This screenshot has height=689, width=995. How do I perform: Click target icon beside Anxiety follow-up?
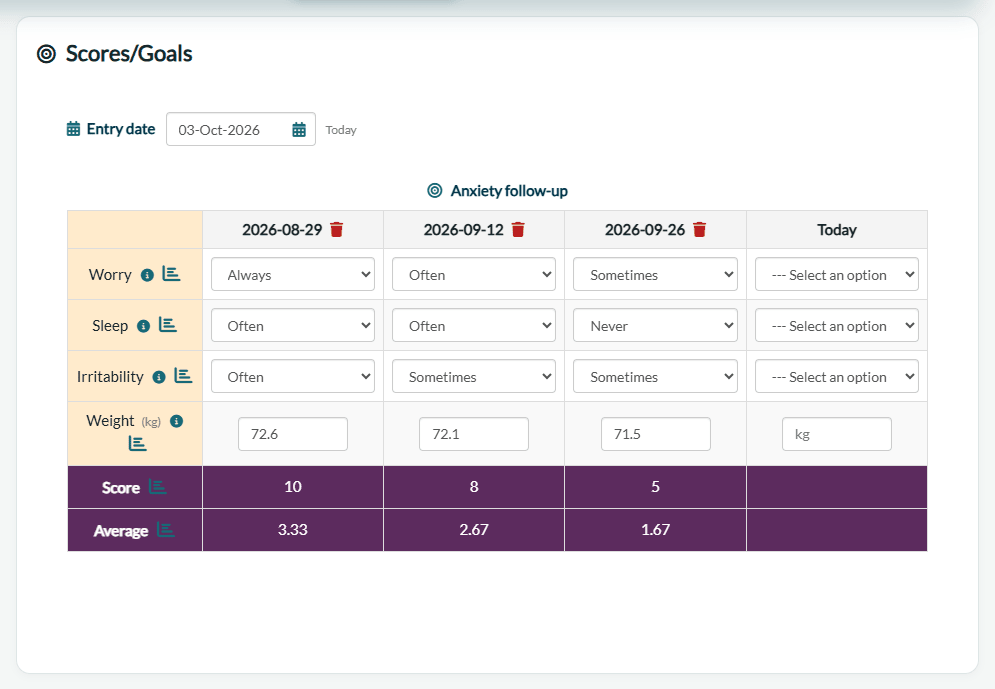(x=435, y=190)
